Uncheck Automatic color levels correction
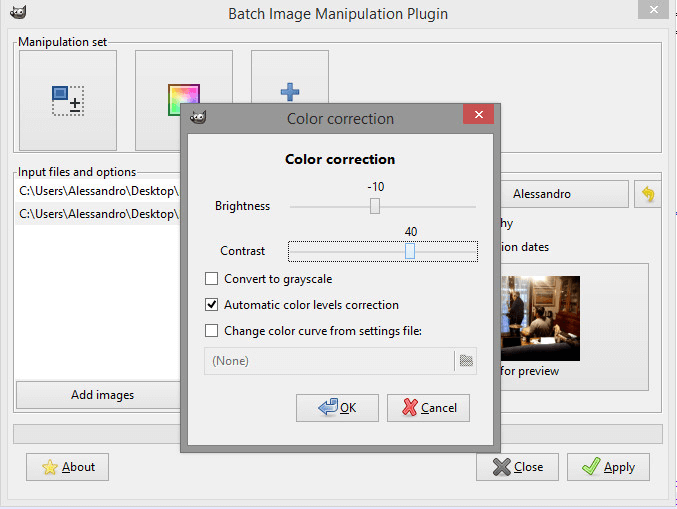677x509 pixels. pyautogui.click(x=211, y=304)
